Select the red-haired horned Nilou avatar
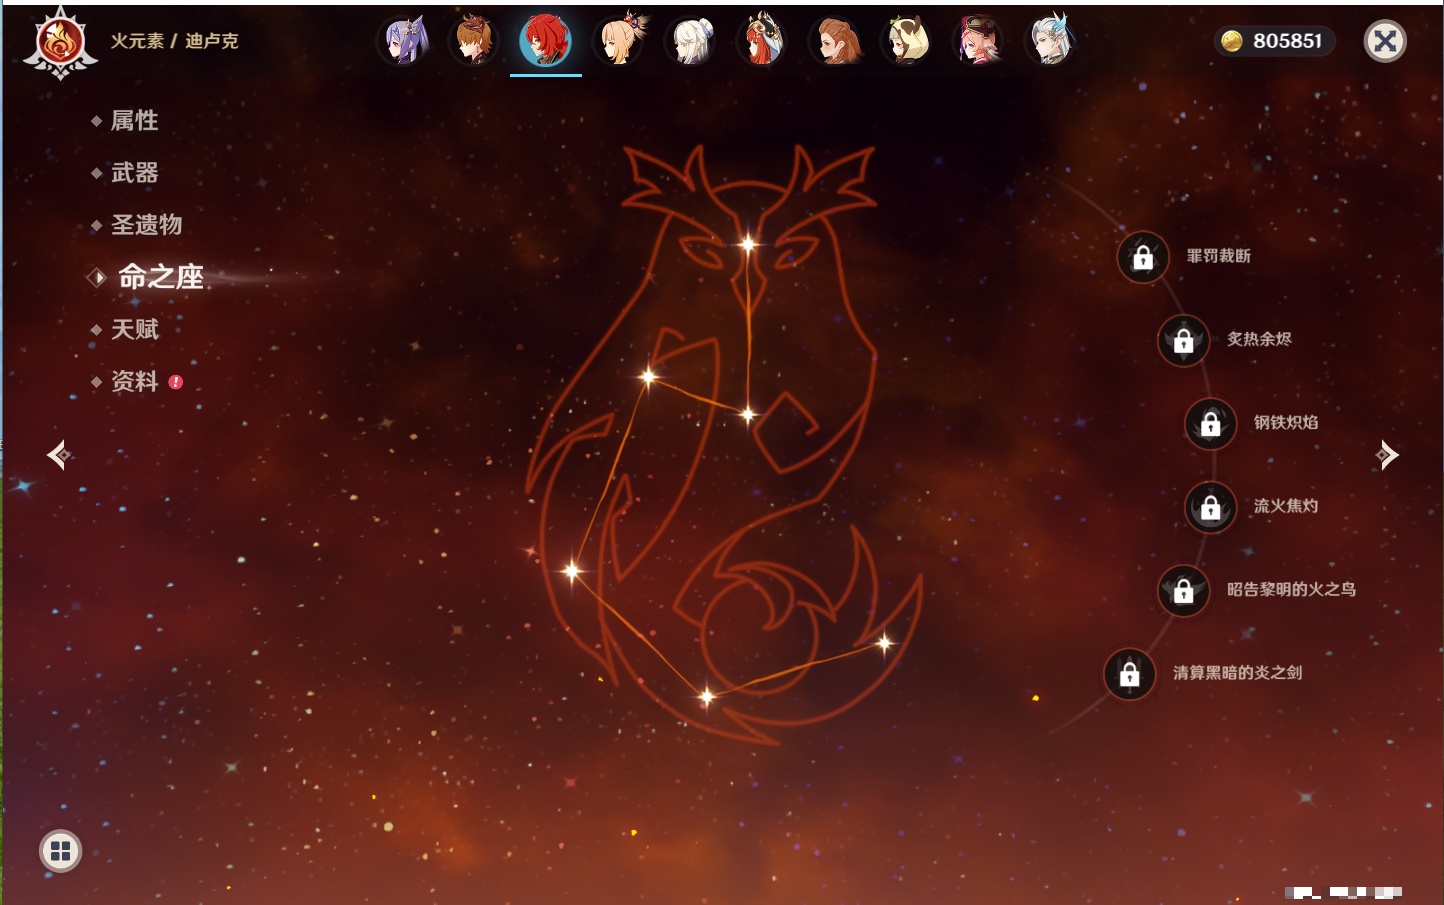Viewport: 1444px width, 905px height. (762, 41)
